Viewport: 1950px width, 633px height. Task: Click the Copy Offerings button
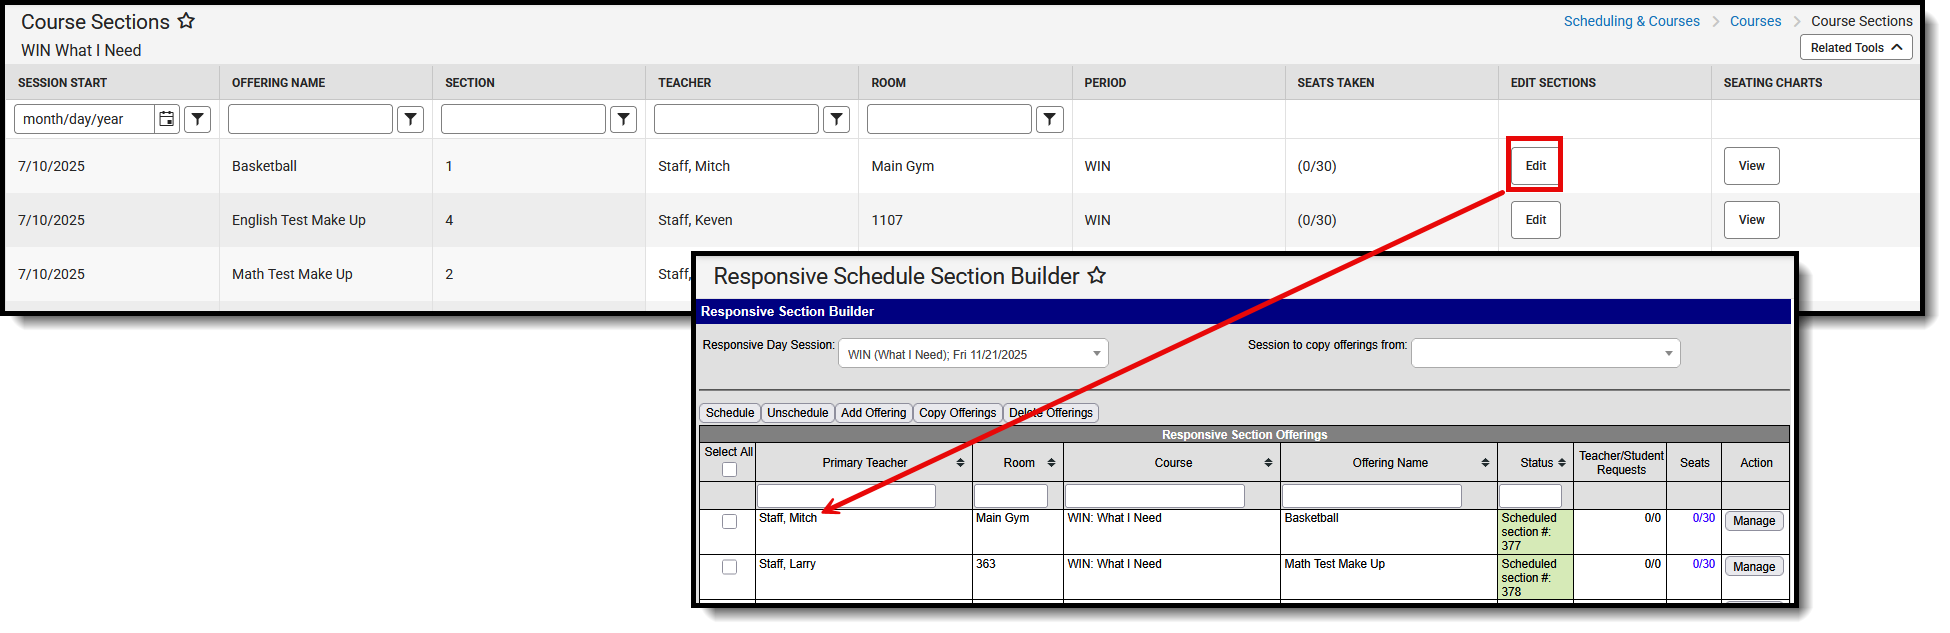957,413
